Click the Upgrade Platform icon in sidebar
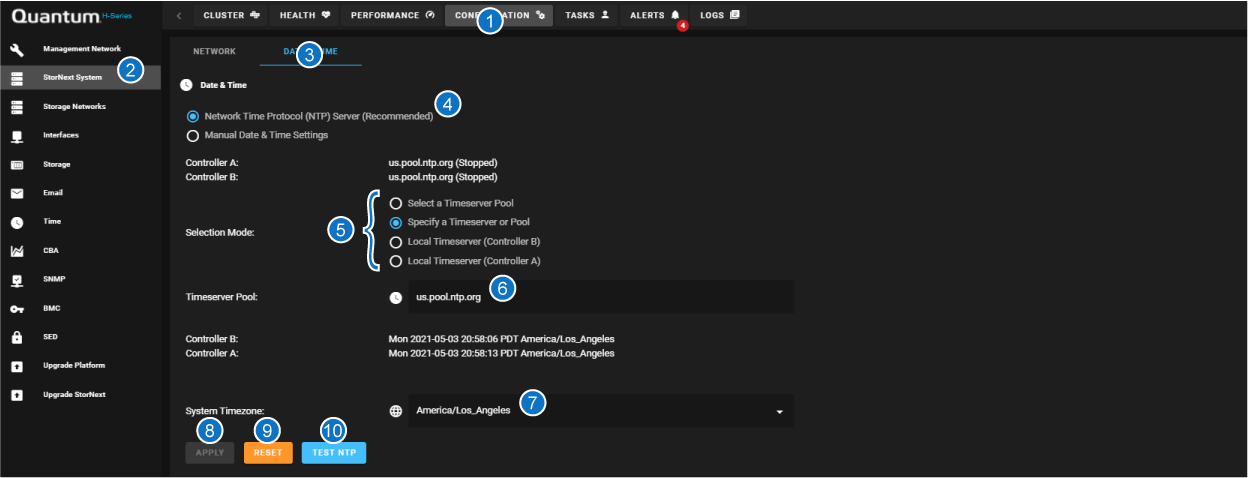 tap(17, 367)
